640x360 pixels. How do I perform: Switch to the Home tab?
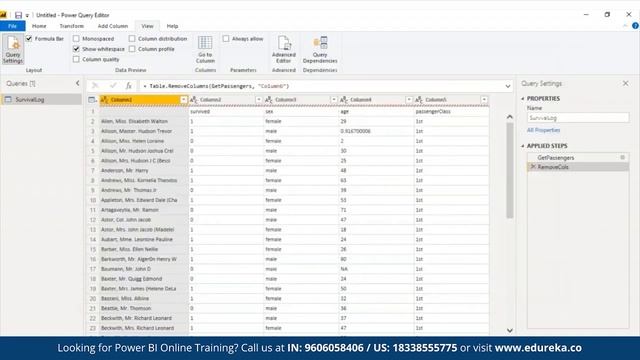(39, 26)
